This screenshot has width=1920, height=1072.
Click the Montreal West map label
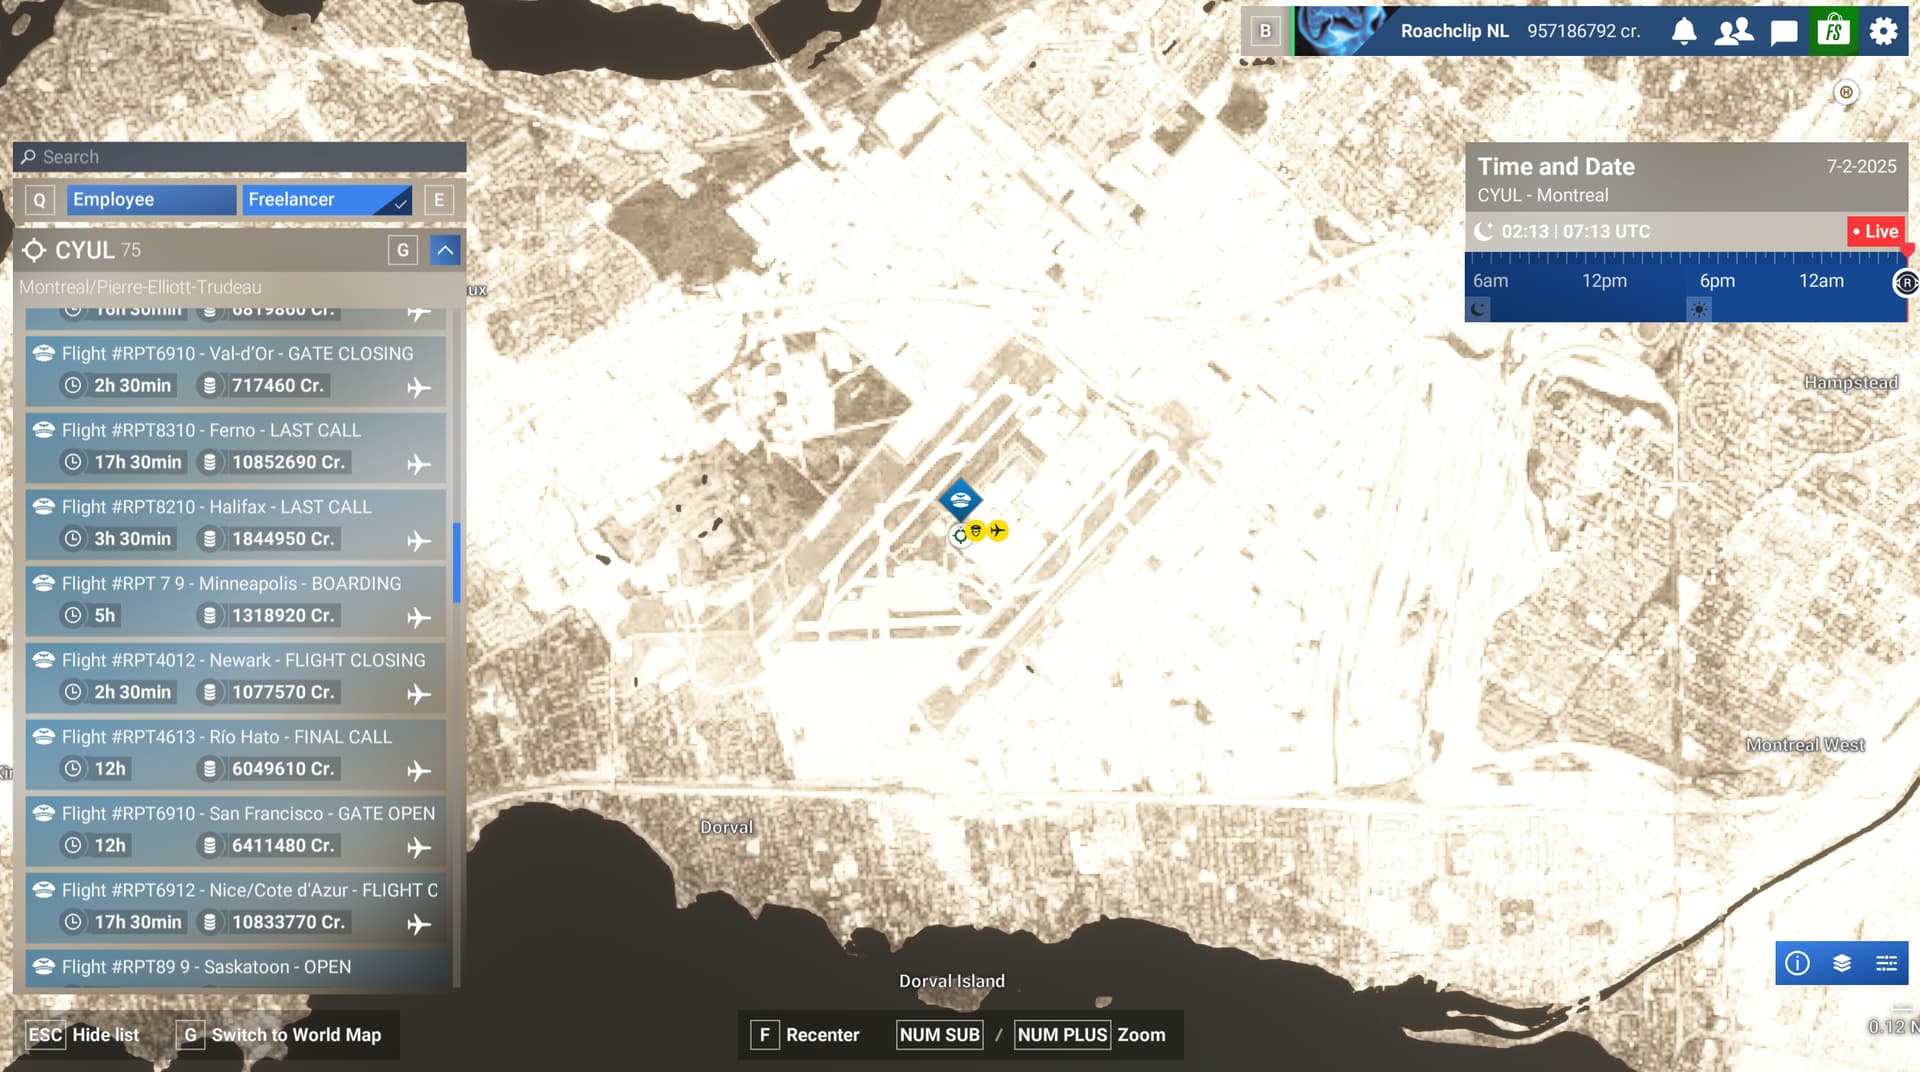[x=1805, y=745]
